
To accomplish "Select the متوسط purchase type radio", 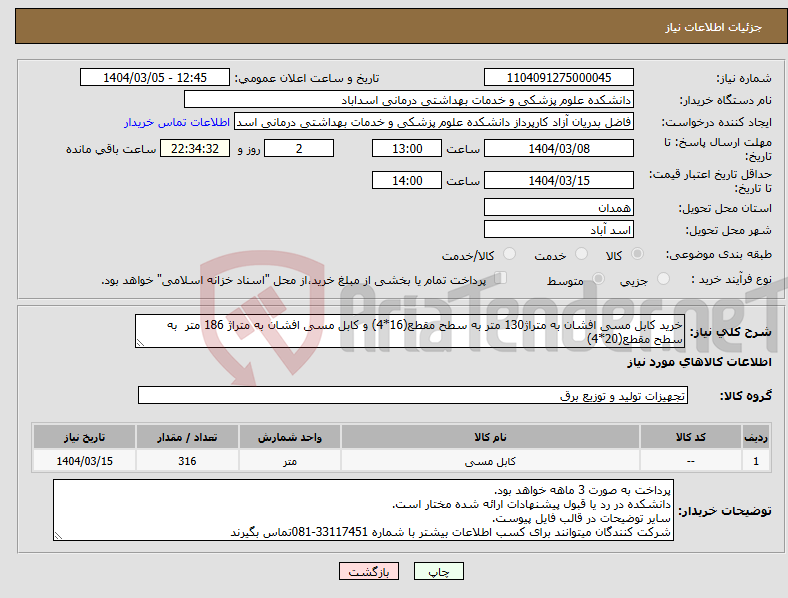I will [599, 278].
